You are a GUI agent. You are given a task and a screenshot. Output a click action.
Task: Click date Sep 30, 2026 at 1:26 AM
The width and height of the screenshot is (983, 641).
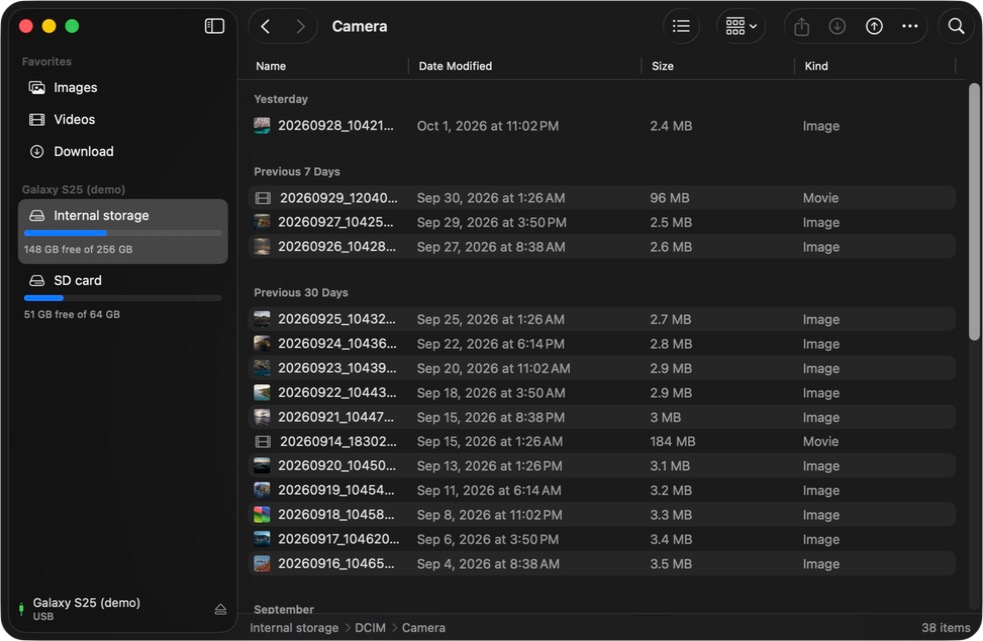491,198
